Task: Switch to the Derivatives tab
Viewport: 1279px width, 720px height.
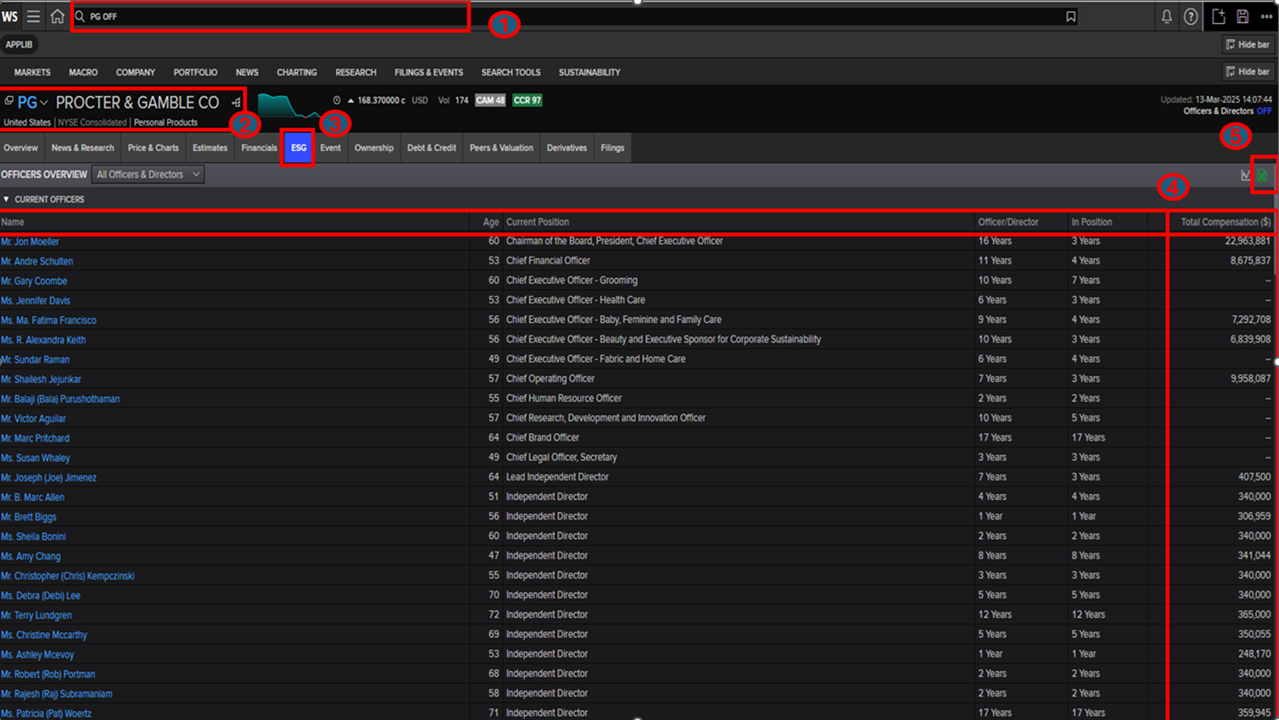Action: pos(567,148)
